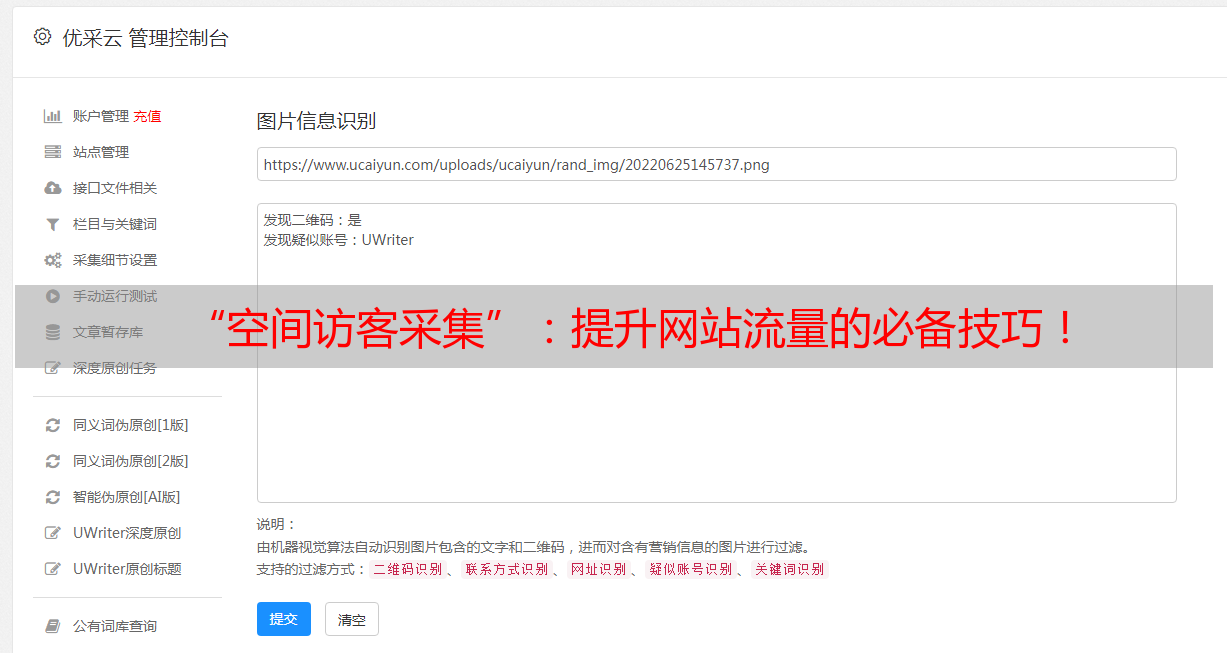Viewport: 1227px width, 653px height.
Task: Go to 公有词库查询
Action: click(115, 626)
